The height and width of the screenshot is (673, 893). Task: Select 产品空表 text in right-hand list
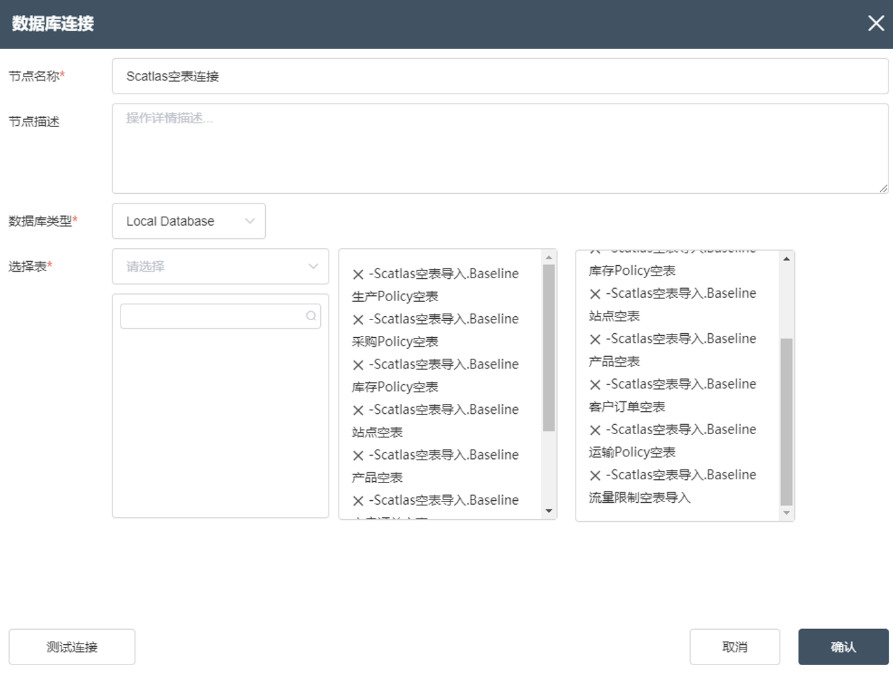click(614, 362)
